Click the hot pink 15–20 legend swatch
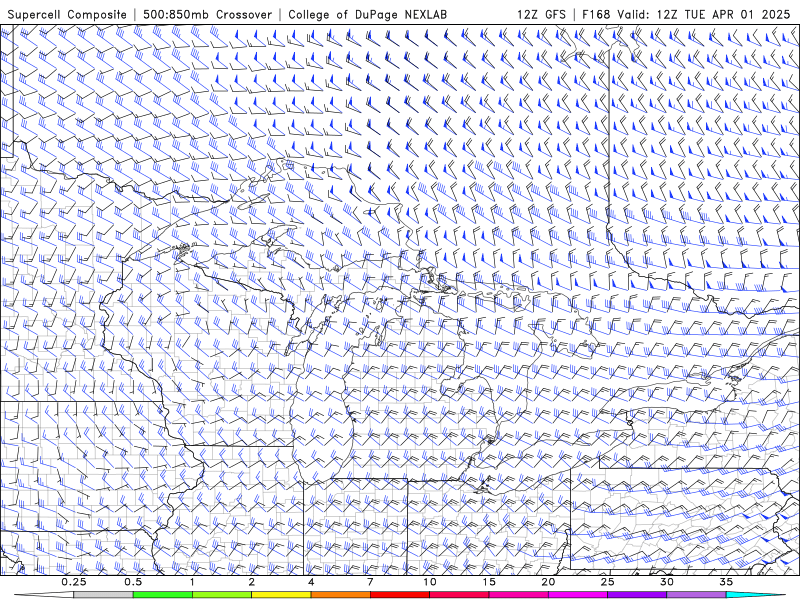Screen dimensions: 800x600 coord(518,595)
